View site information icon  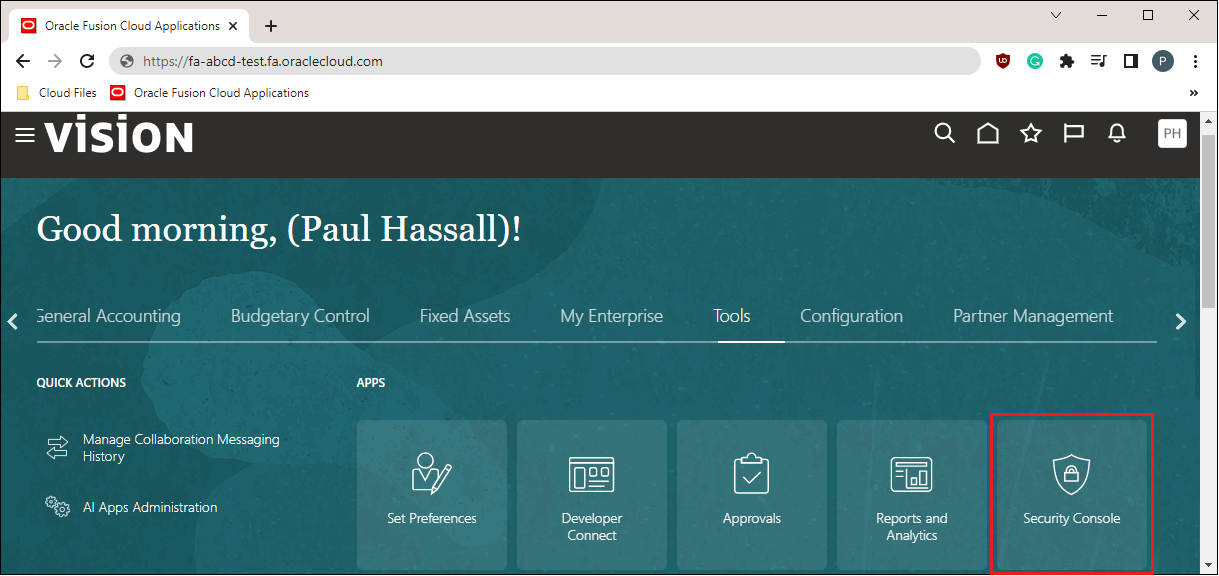(127, 61)
